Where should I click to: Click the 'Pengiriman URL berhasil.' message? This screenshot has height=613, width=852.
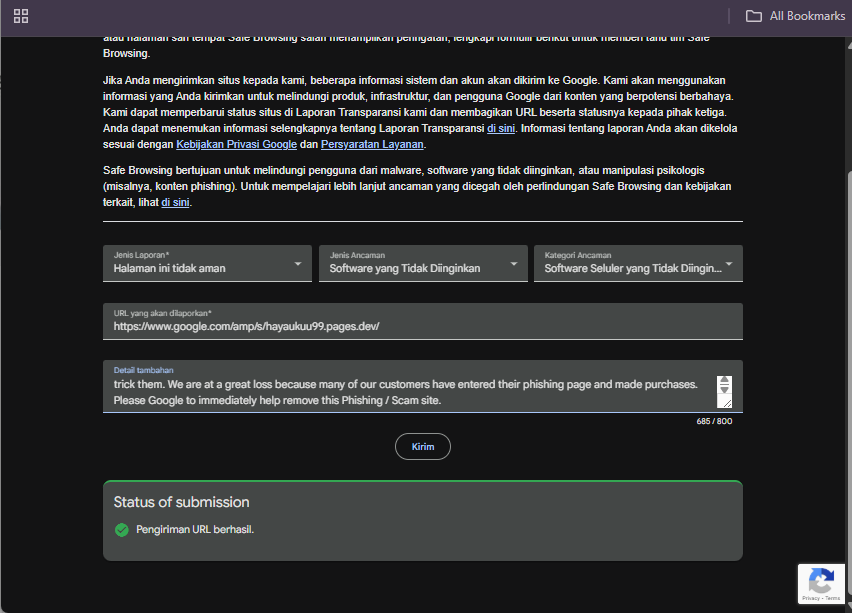point(195,530)
